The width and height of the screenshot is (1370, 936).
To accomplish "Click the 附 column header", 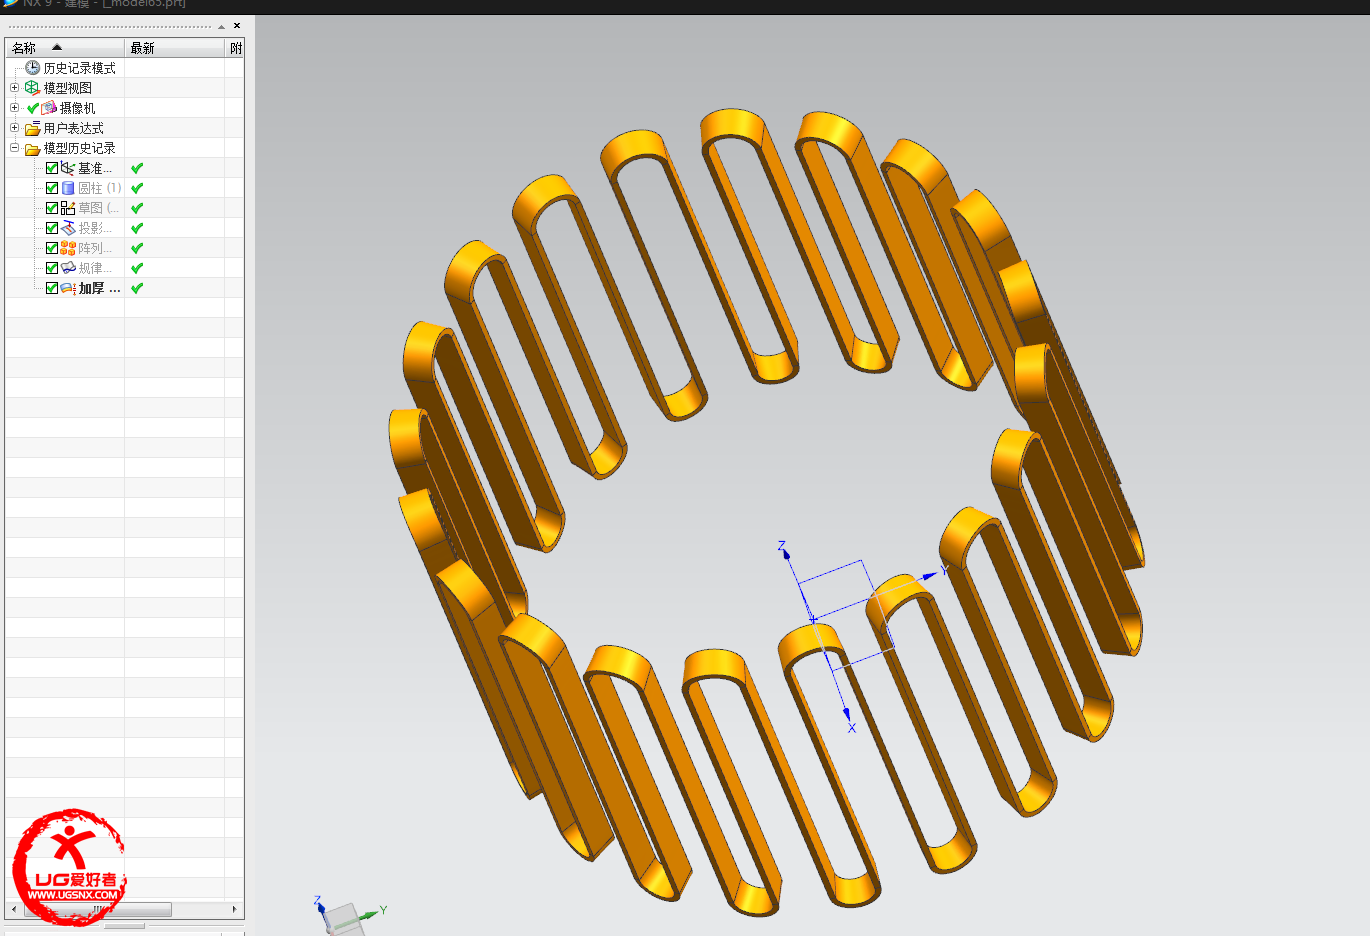I will 235,48.
